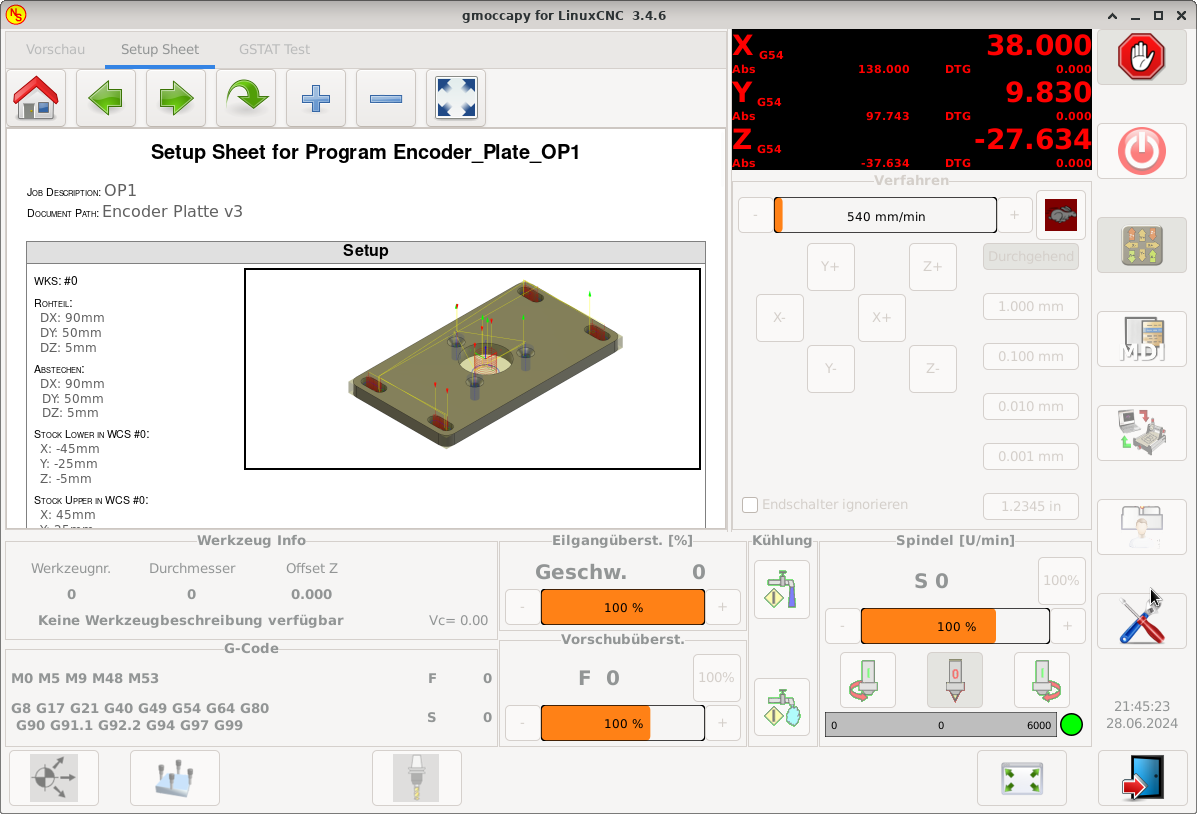Select the 1.2345 in jog increment
This screenshot has width=1197, height=814.
(x=1031, y=506)
